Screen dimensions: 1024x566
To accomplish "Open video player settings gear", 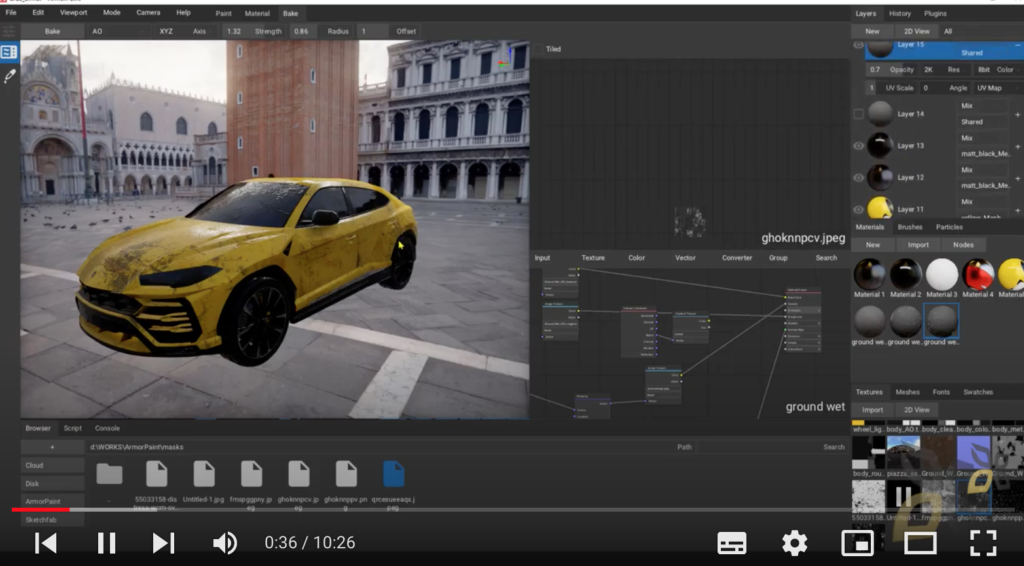I will pyautogui.click(x=795, y=542).
